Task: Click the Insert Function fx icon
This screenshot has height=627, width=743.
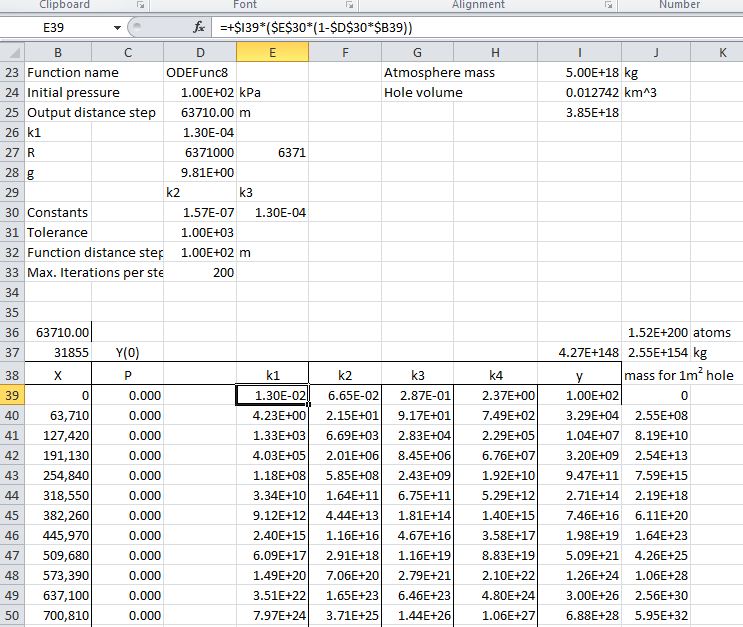Action: pos(200,27)
